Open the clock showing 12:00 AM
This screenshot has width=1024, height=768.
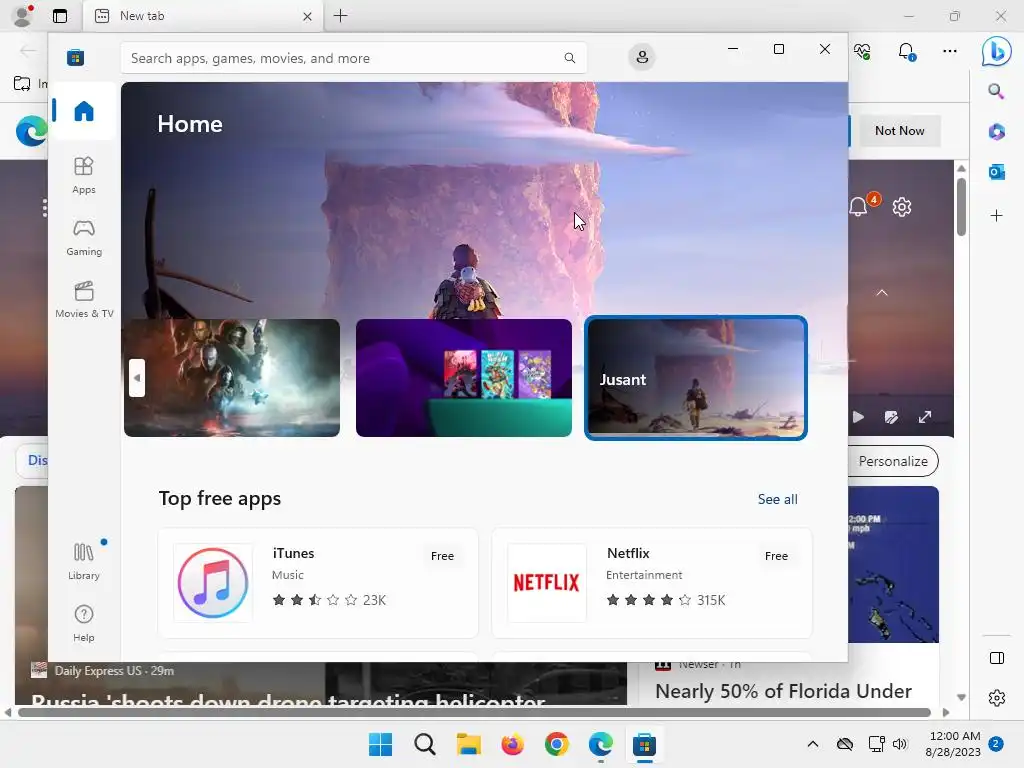pos(953,744)
